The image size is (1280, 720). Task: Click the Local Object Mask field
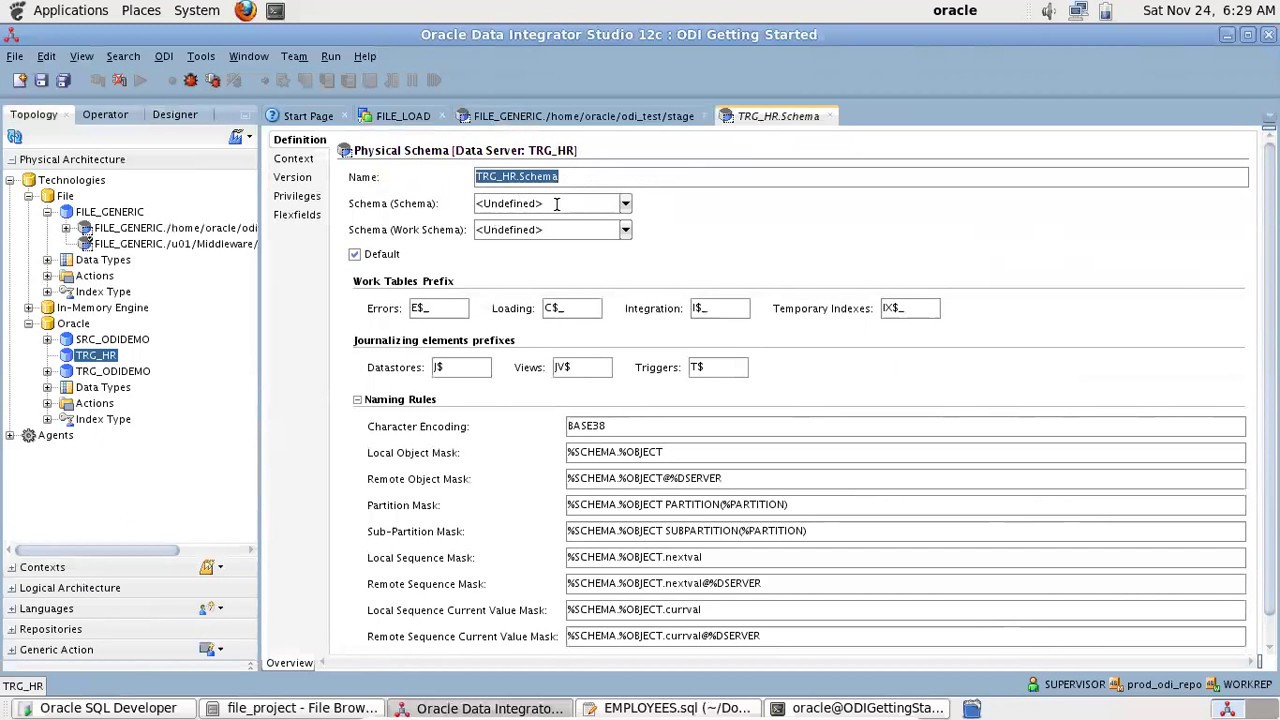tap(905, 453)
